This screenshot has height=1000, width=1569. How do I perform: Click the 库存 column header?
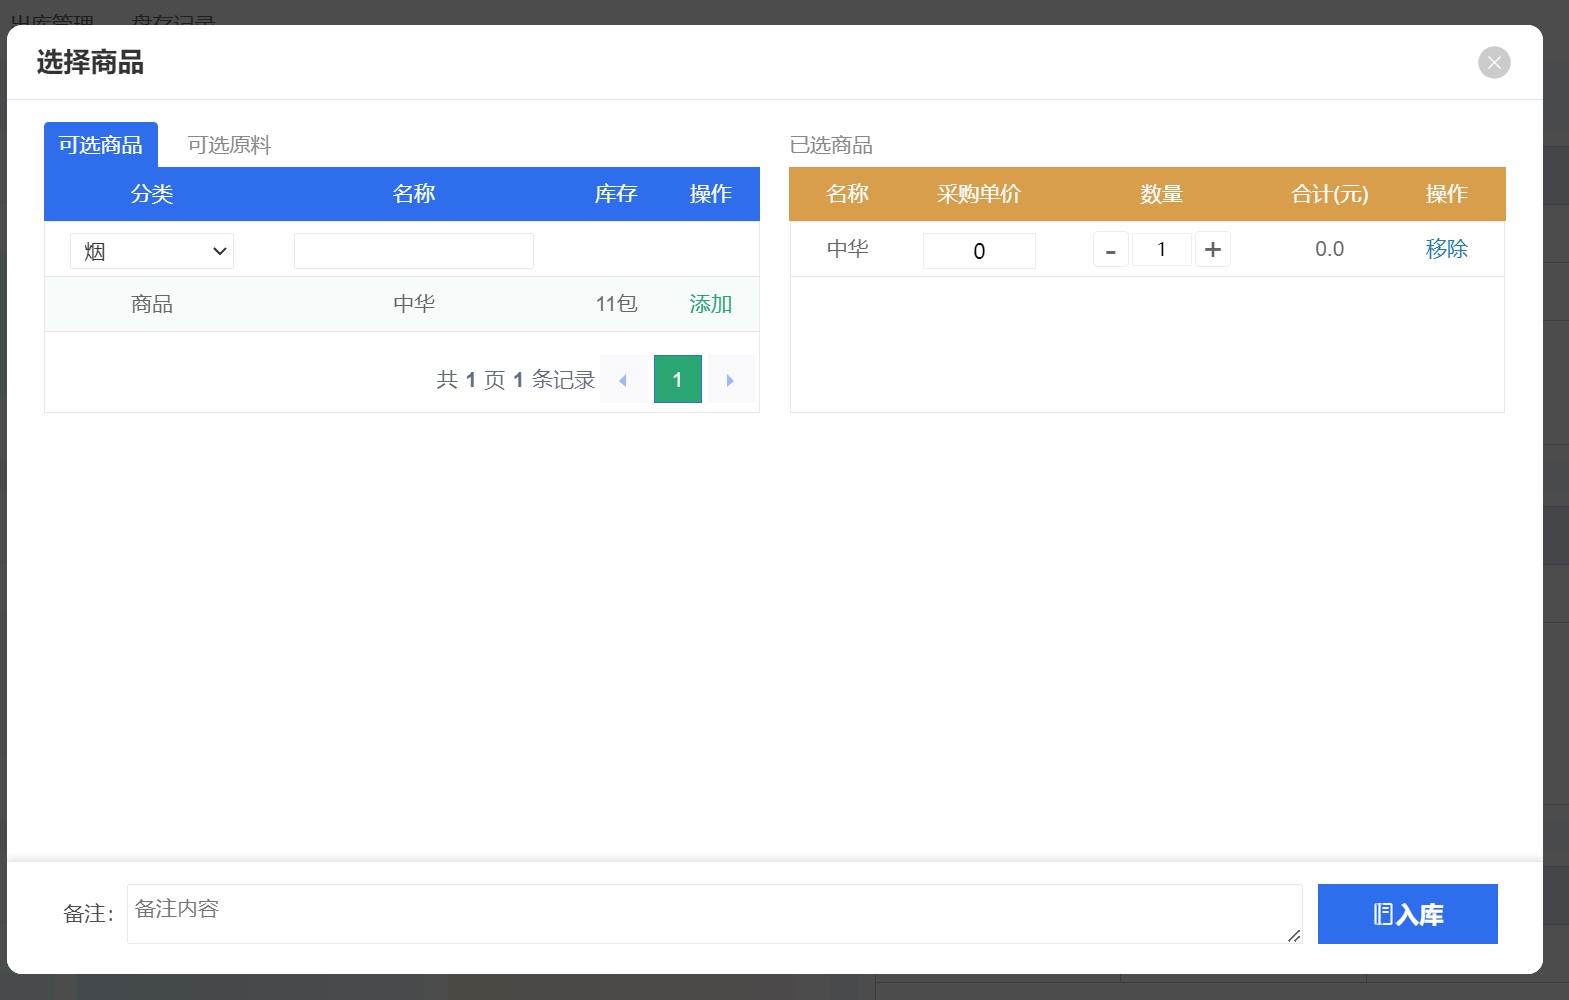coord(615,194)
